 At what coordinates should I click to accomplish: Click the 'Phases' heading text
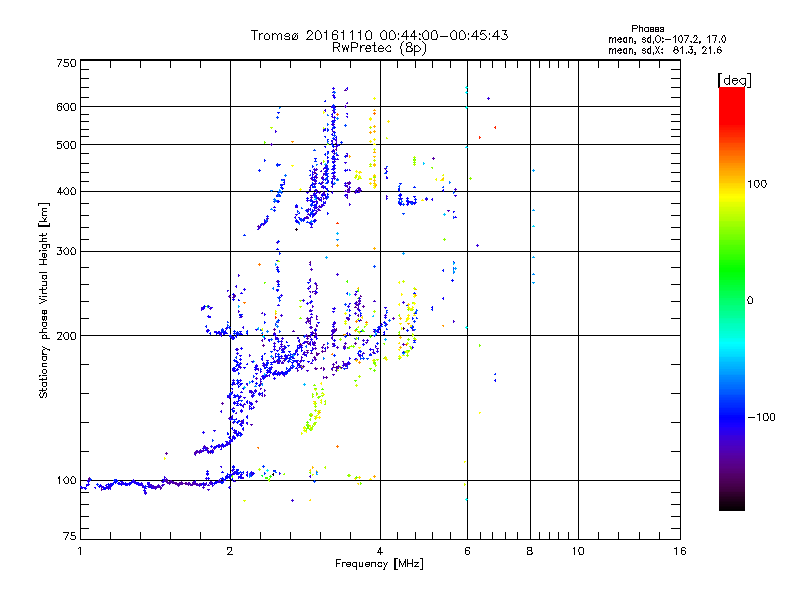click(647, 29)
